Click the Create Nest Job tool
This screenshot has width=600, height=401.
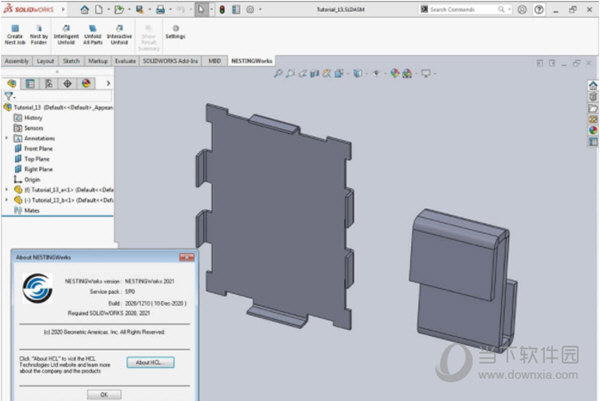pyautogui.click(x=15, y=35)
